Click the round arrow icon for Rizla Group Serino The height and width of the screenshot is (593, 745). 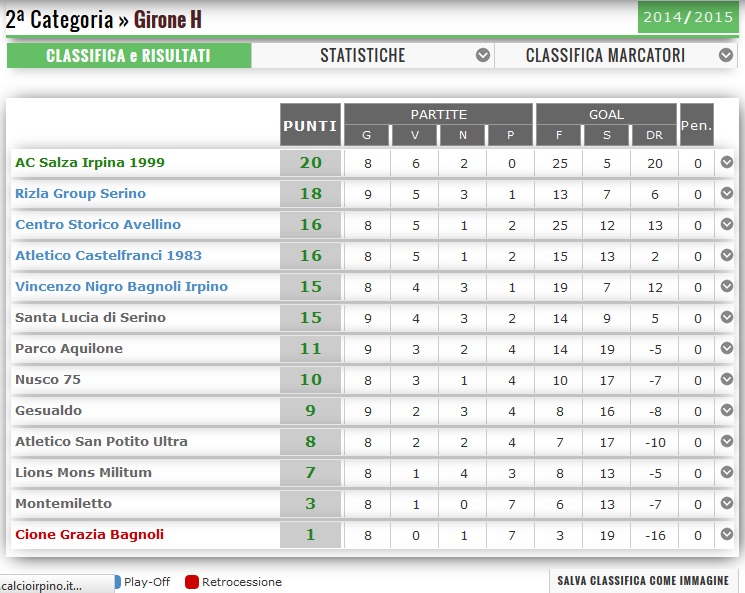[x=727, y=194]
